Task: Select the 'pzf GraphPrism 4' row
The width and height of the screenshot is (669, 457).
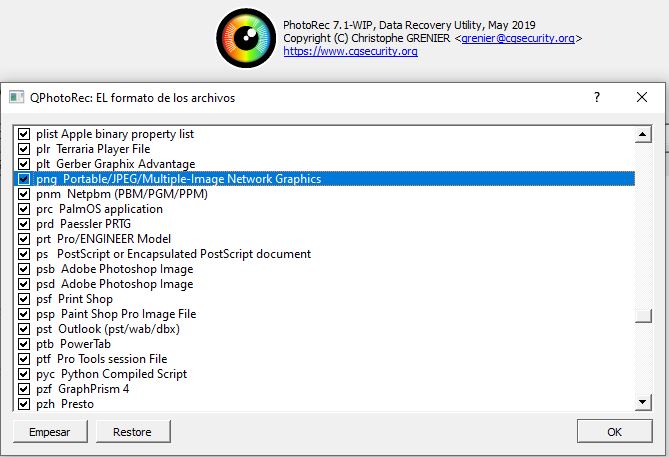Action: pos(324,389)
